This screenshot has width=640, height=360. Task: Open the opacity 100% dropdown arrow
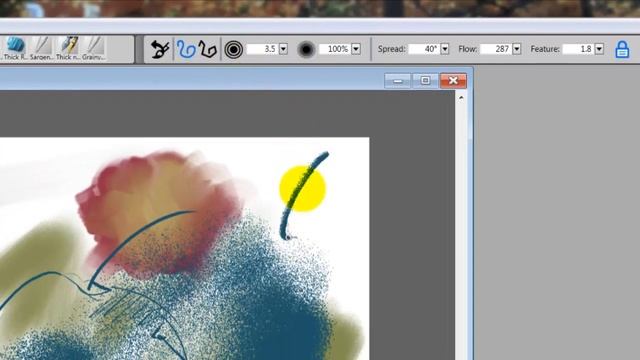356,49
